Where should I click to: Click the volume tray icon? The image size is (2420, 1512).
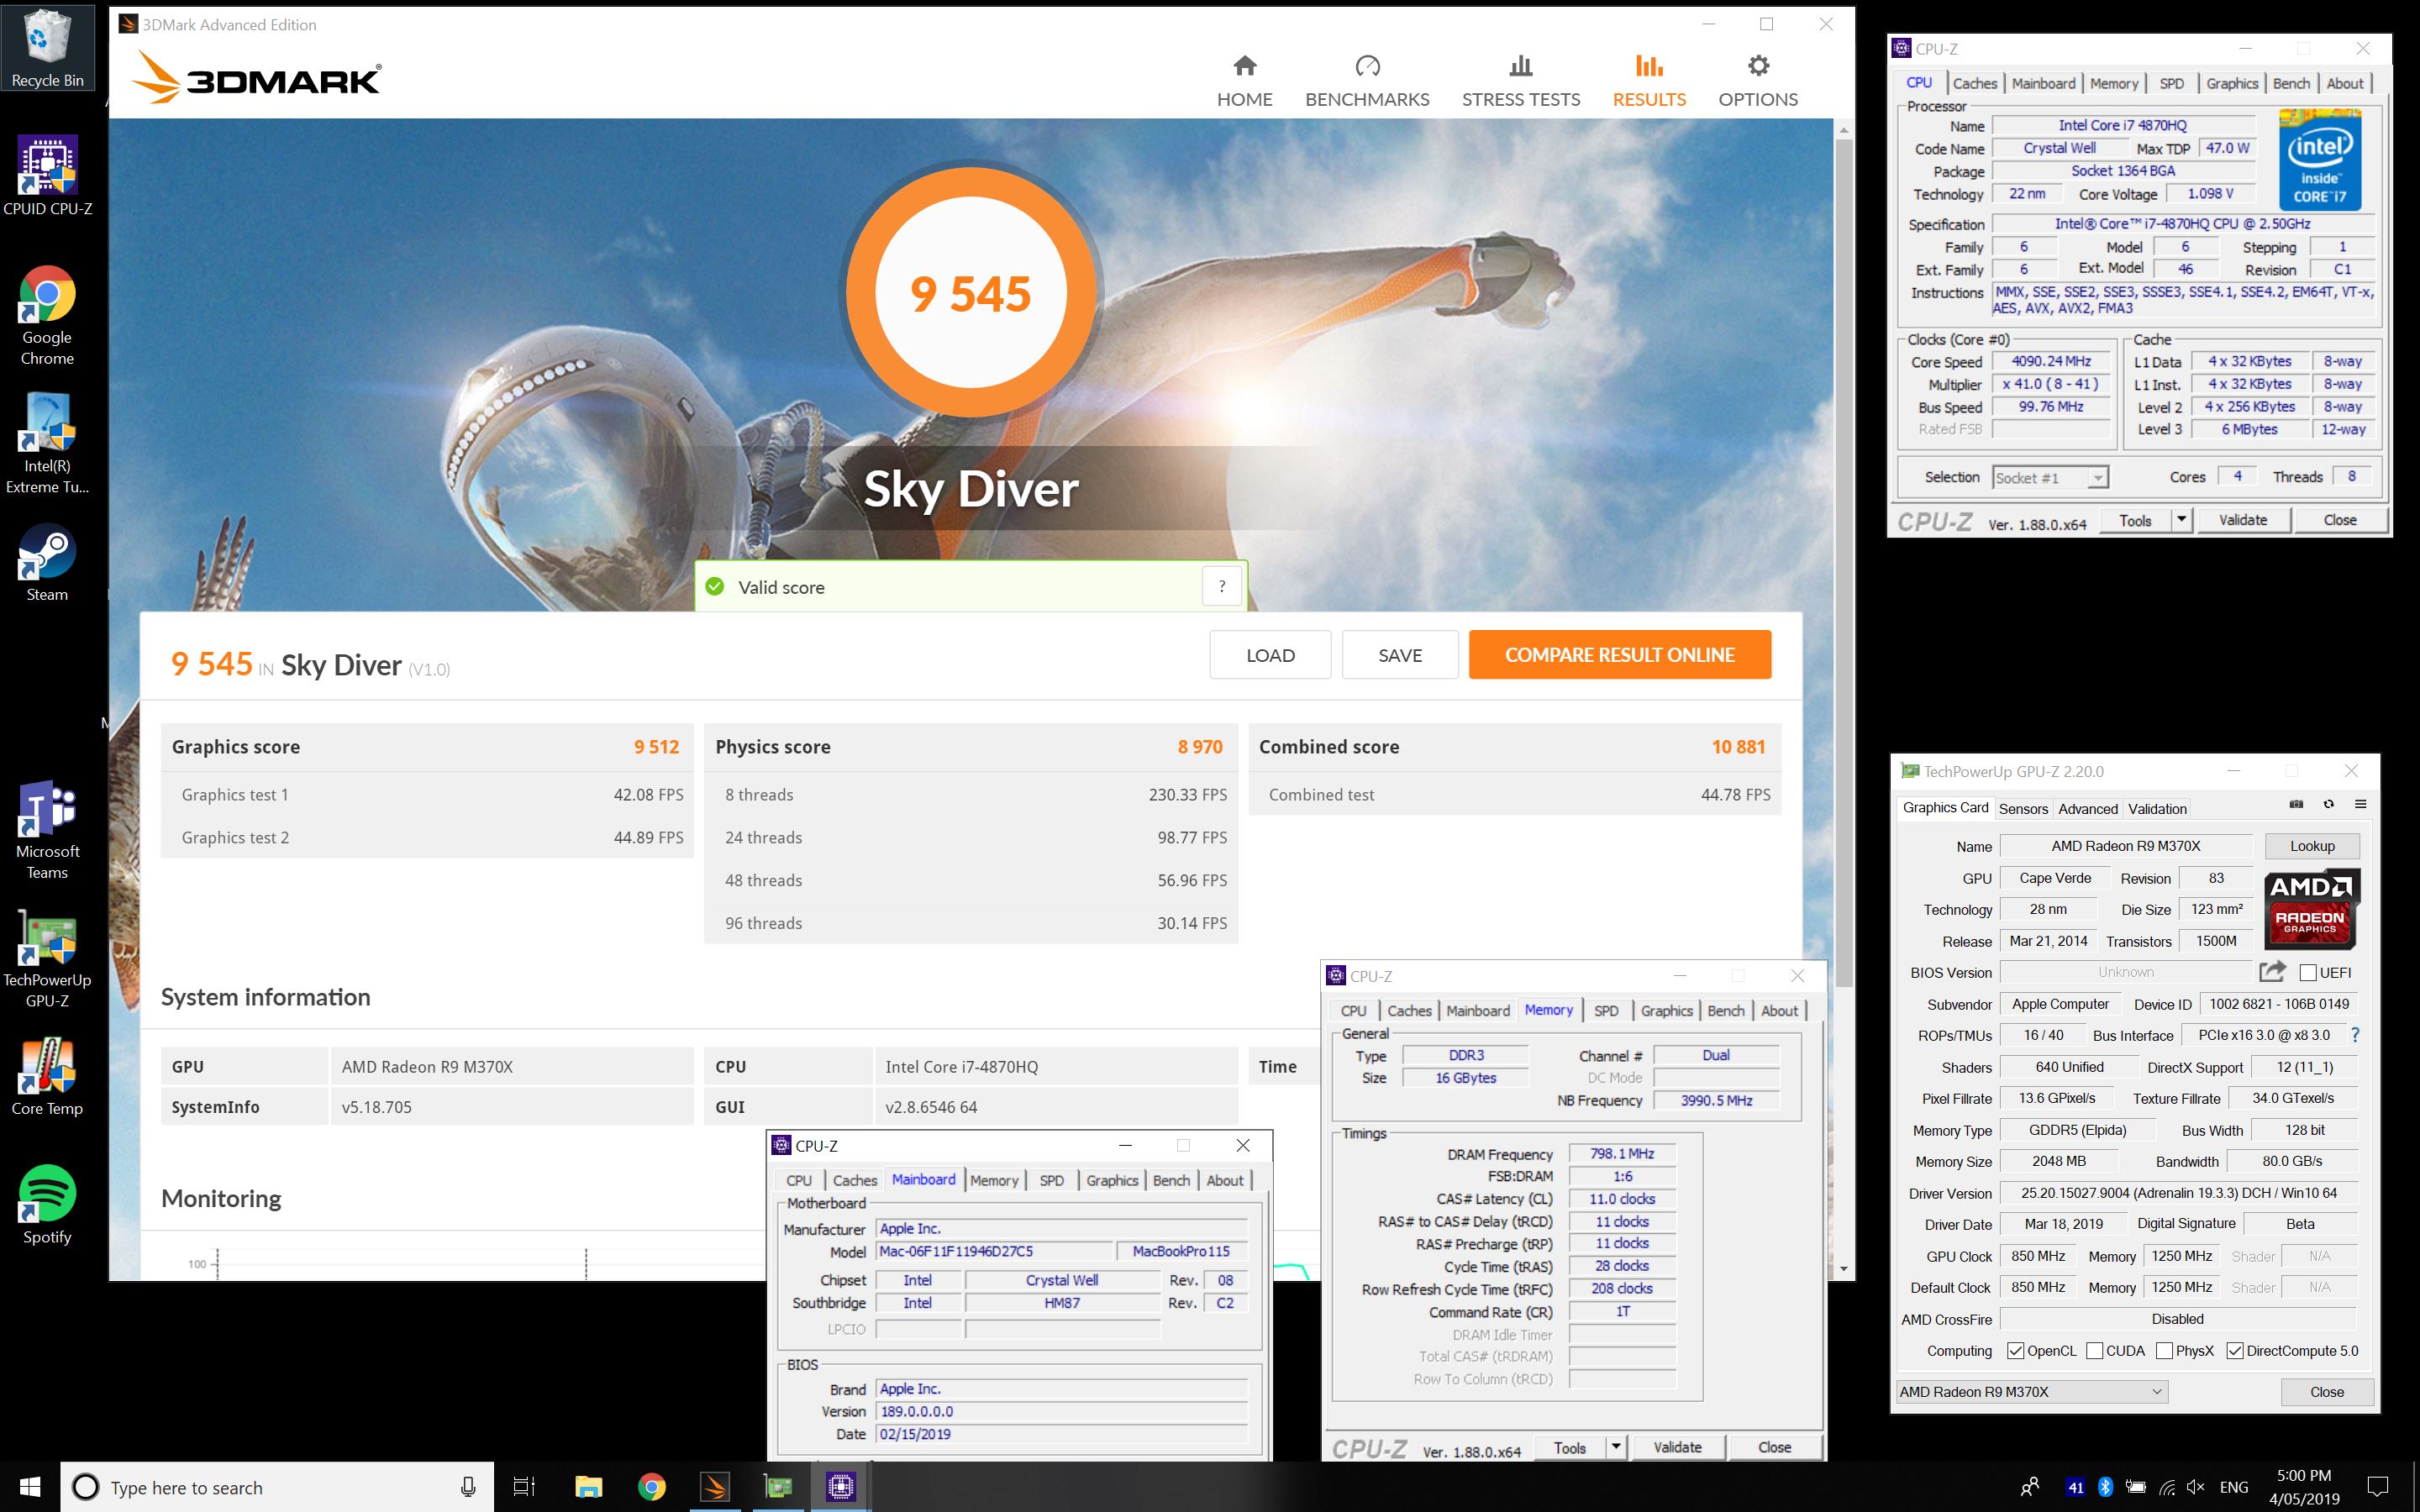point(2196,1487)
